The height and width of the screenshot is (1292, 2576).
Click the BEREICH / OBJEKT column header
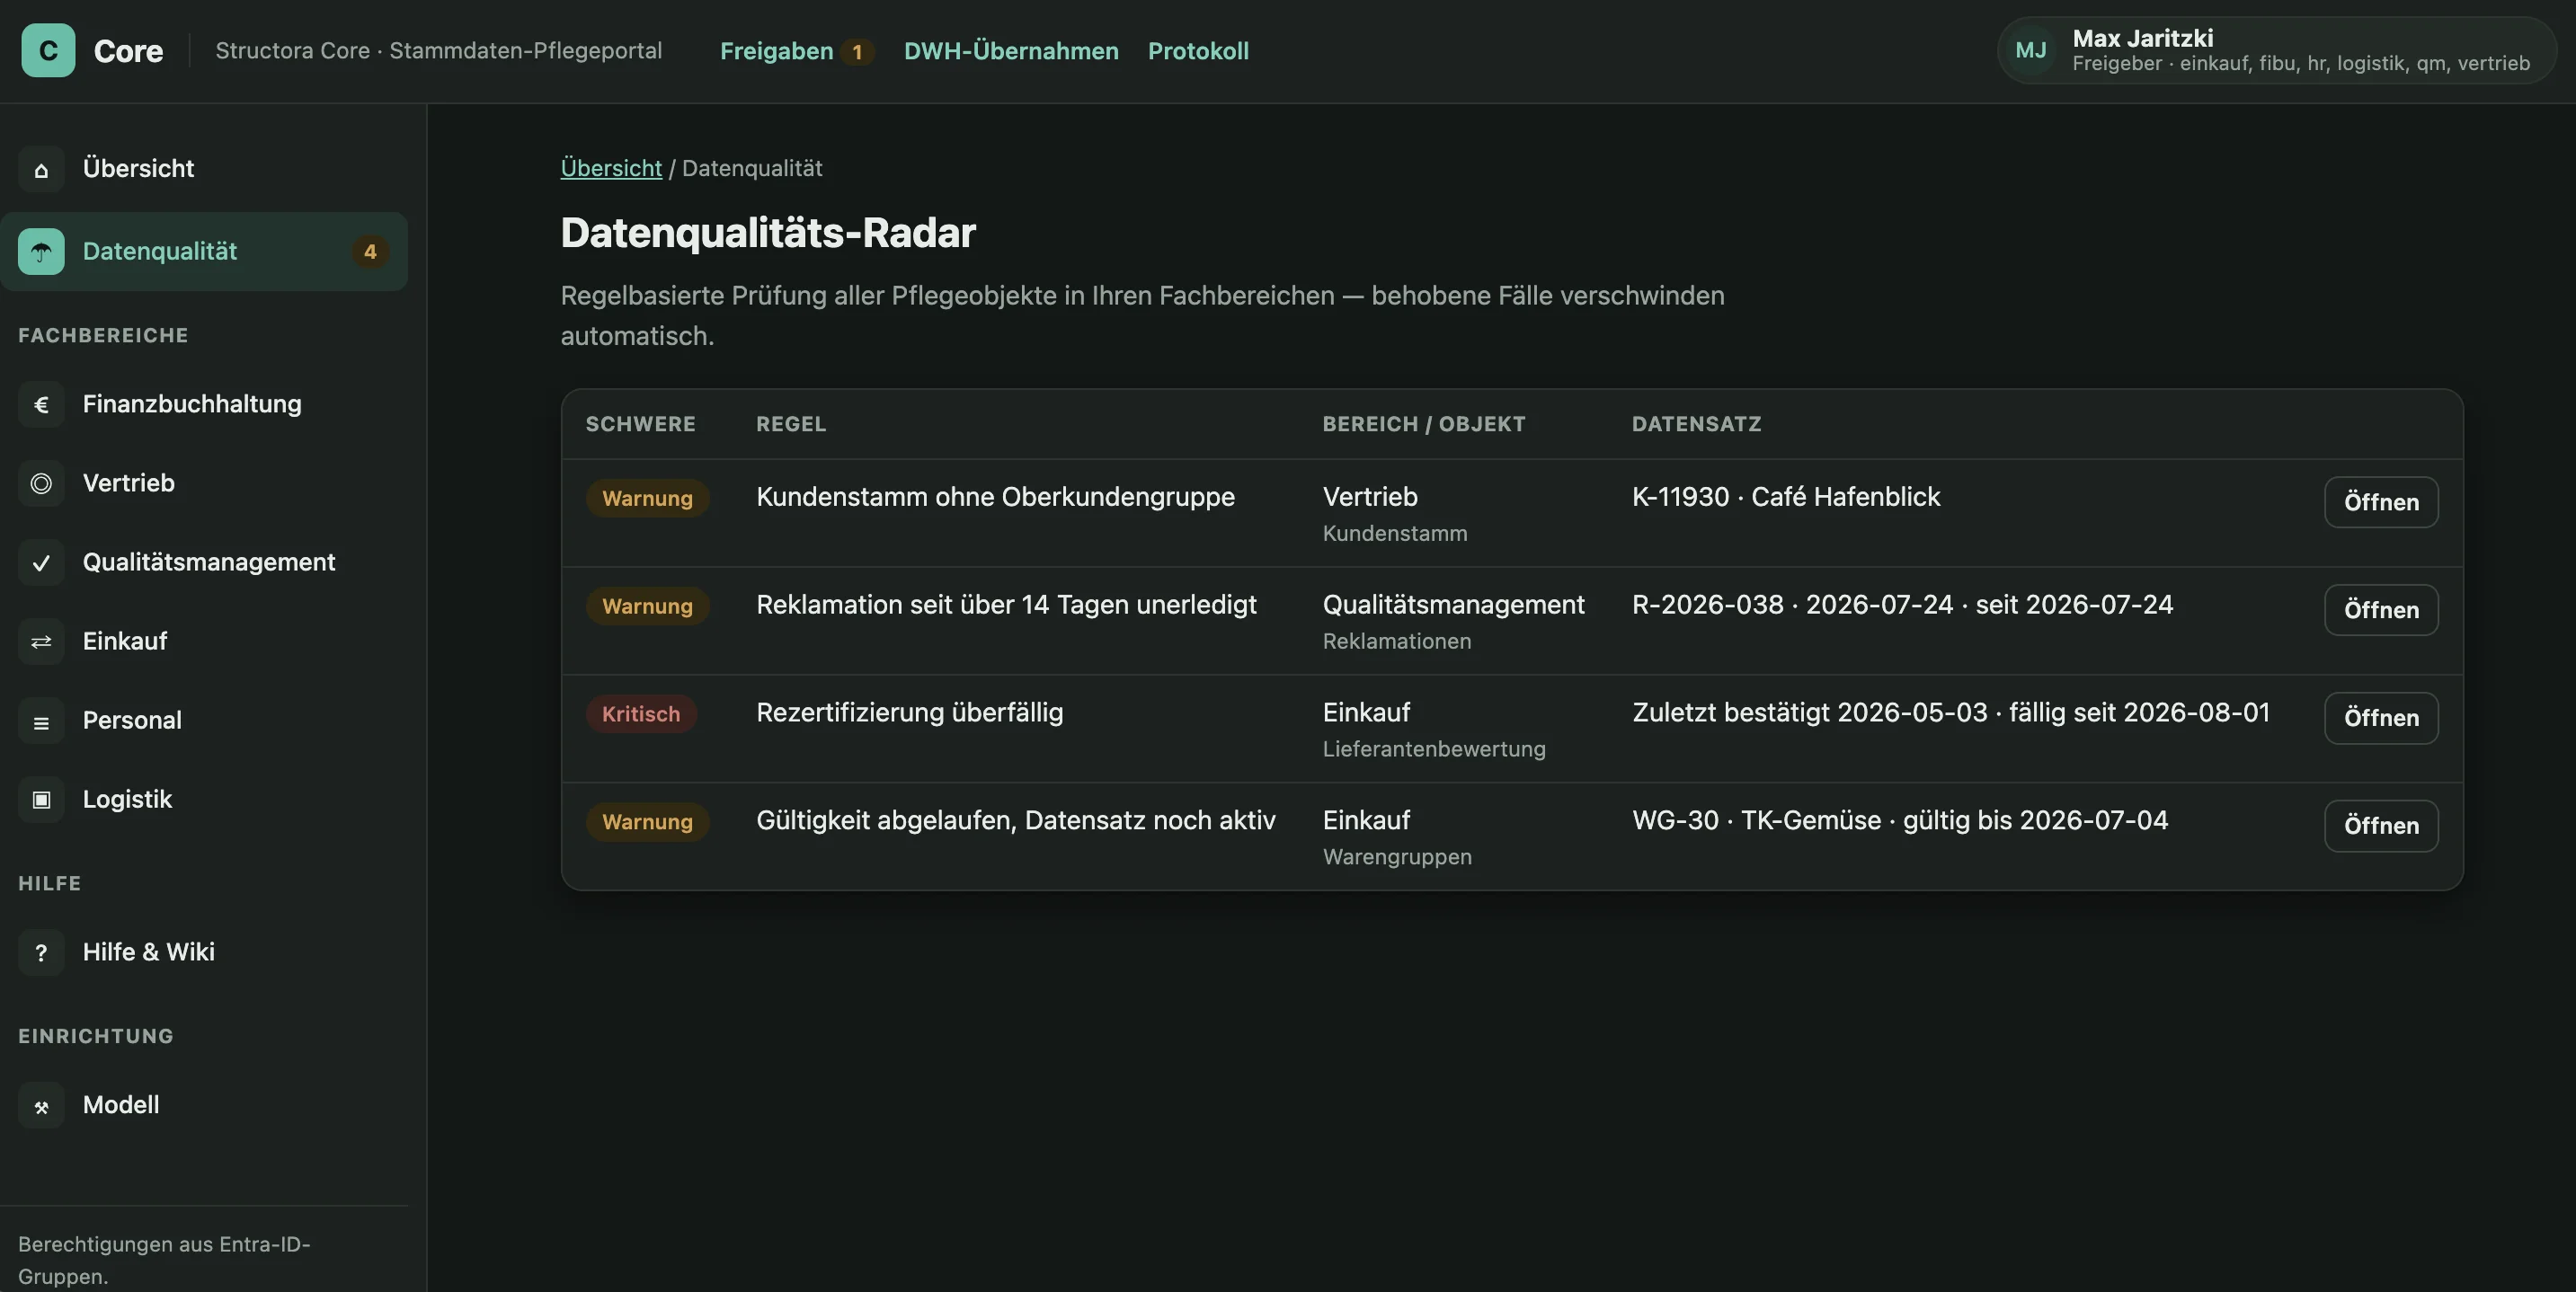[1424, 424]
